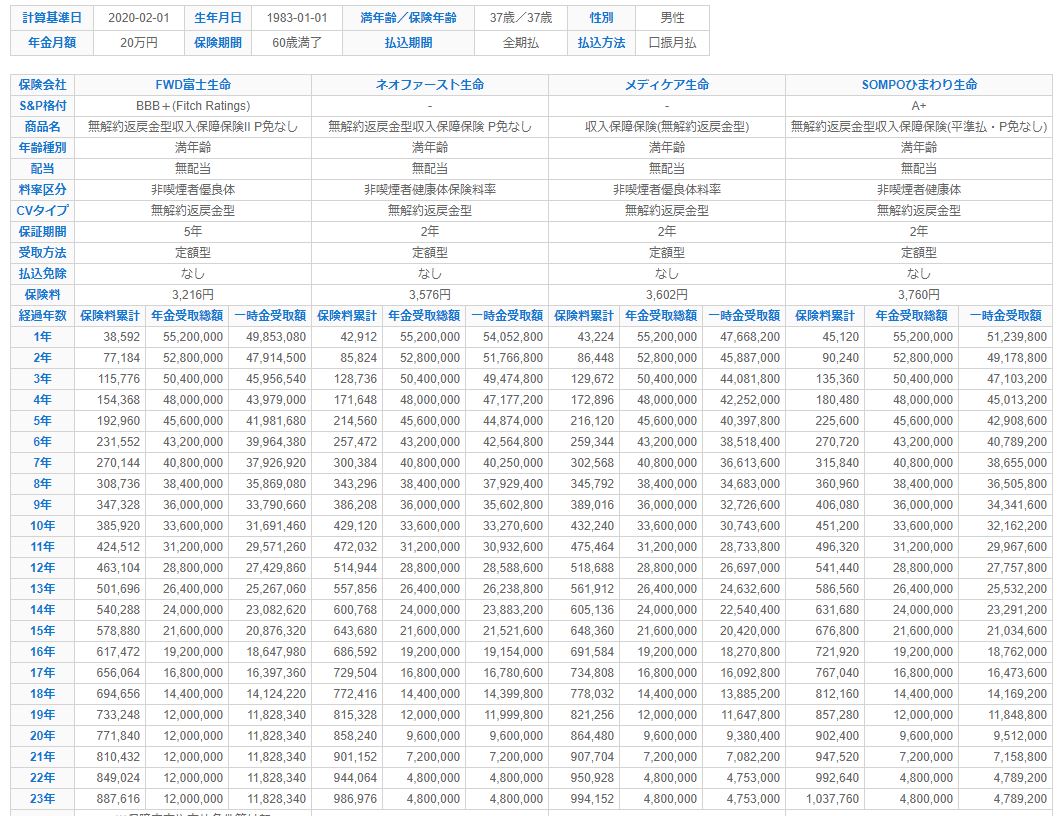1061x816 pixels.
Task: Click the FWD富士生命 premium 3,216円
Action: (x=193, y=294)
